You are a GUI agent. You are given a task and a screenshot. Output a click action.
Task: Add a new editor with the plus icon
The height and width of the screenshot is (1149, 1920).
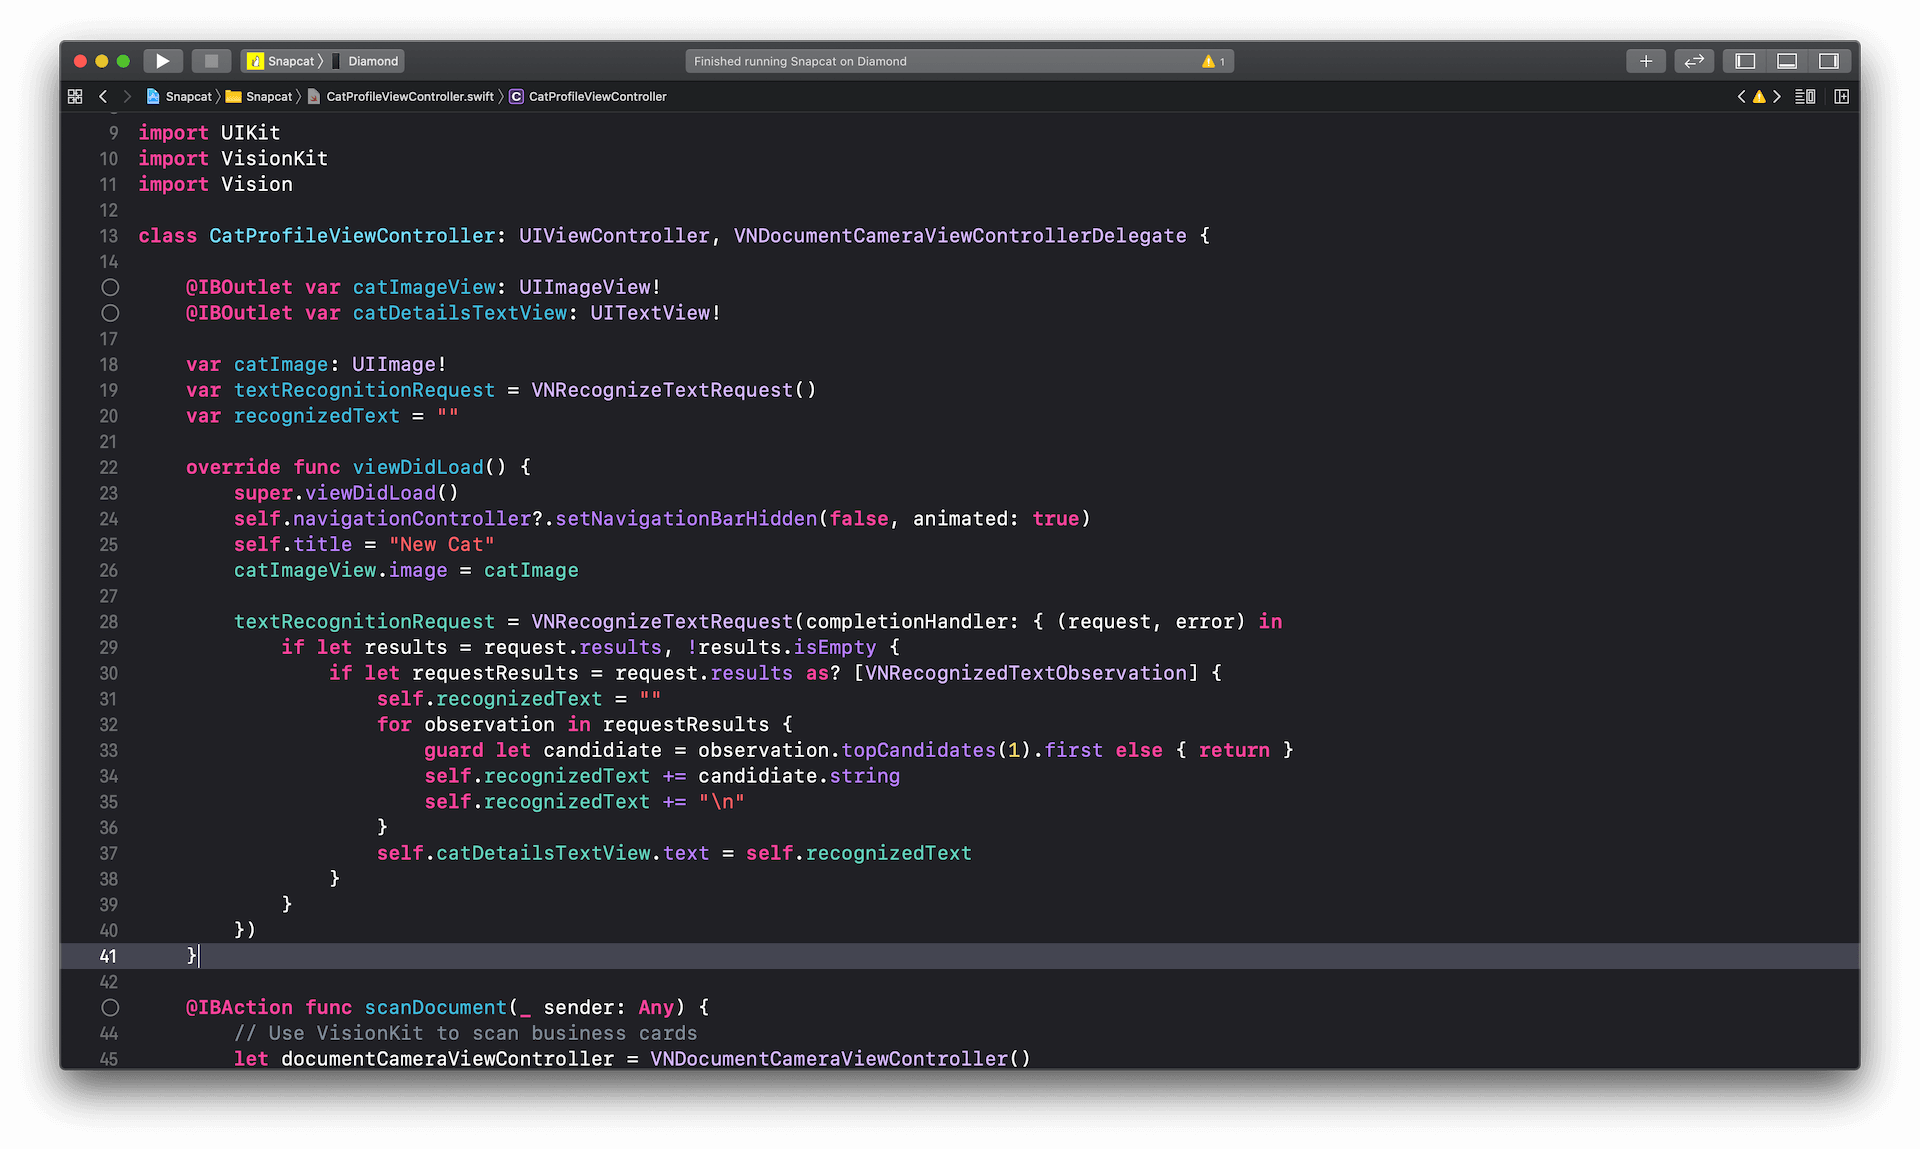[x=1645, y=60]
